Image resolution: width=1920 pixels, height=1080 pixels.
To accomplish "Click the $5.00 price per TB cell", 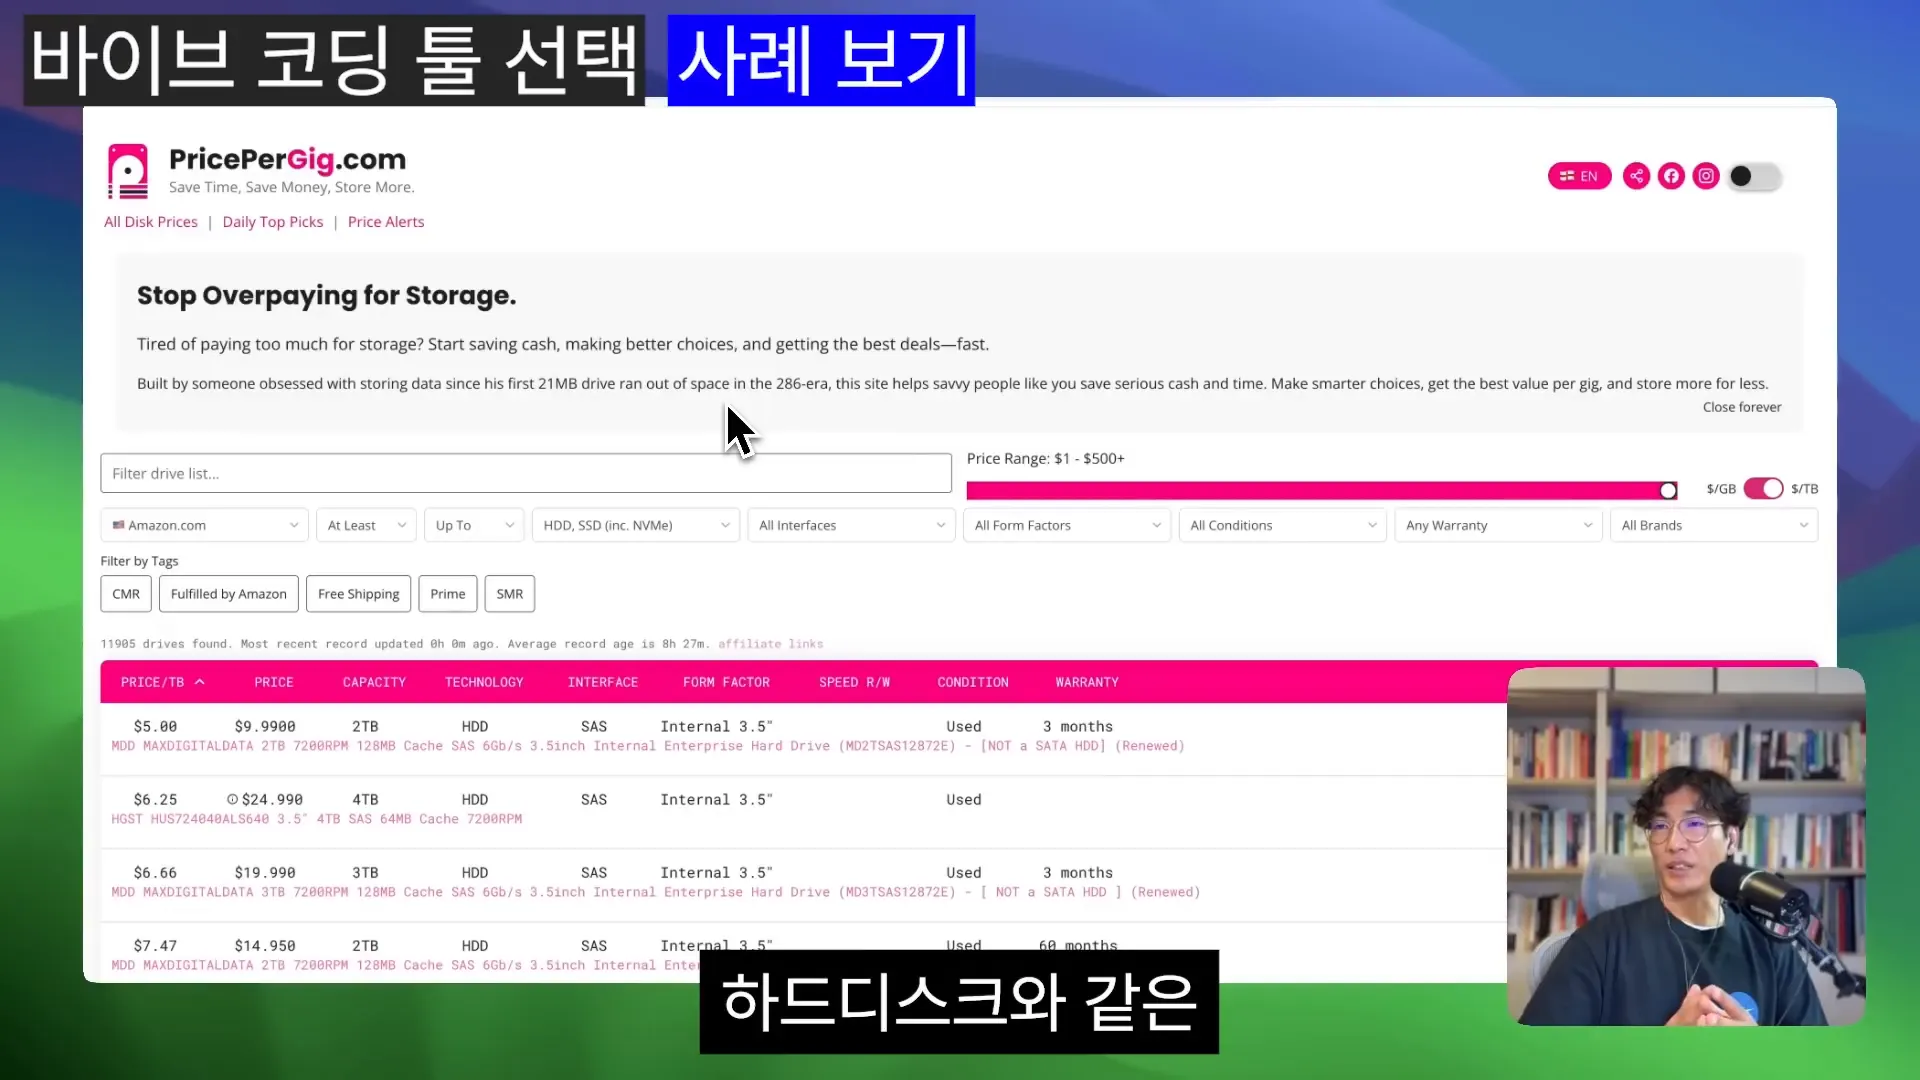I will [155, 727].
